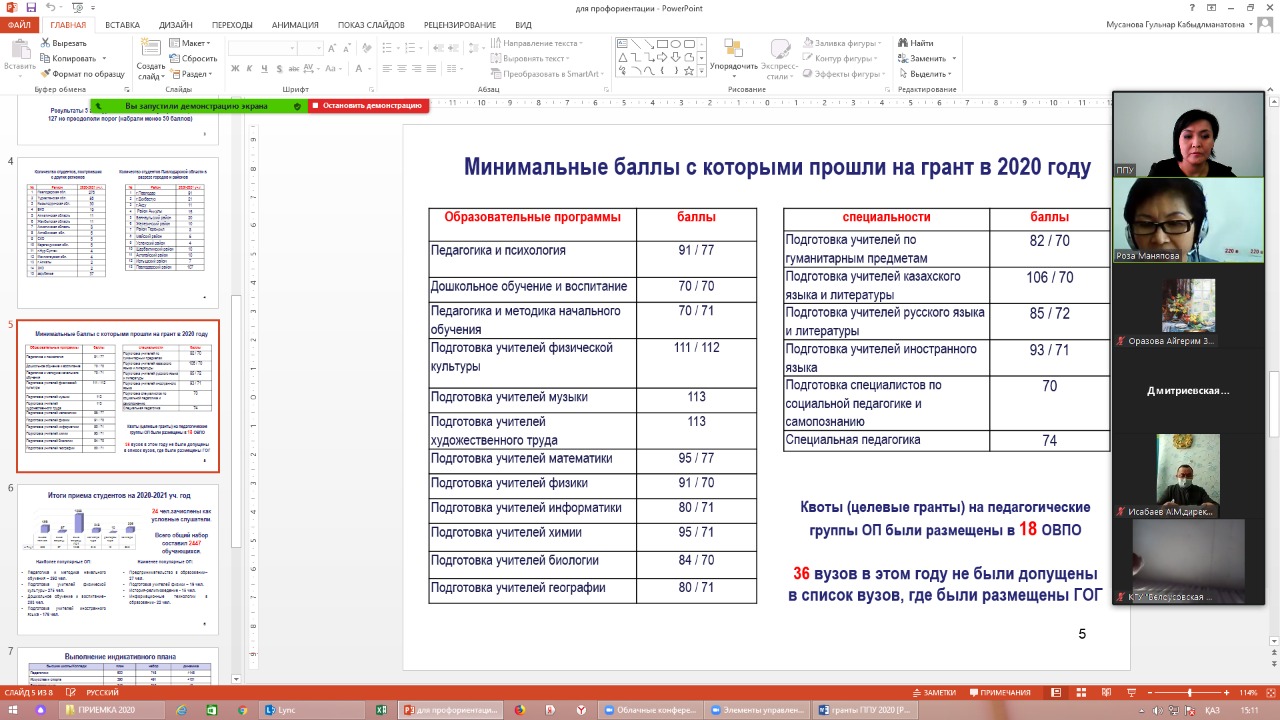The width and height of the screenshot is (1280, 720).
Task: Decrease font size with smaller A icon
Action: [347, 48]
